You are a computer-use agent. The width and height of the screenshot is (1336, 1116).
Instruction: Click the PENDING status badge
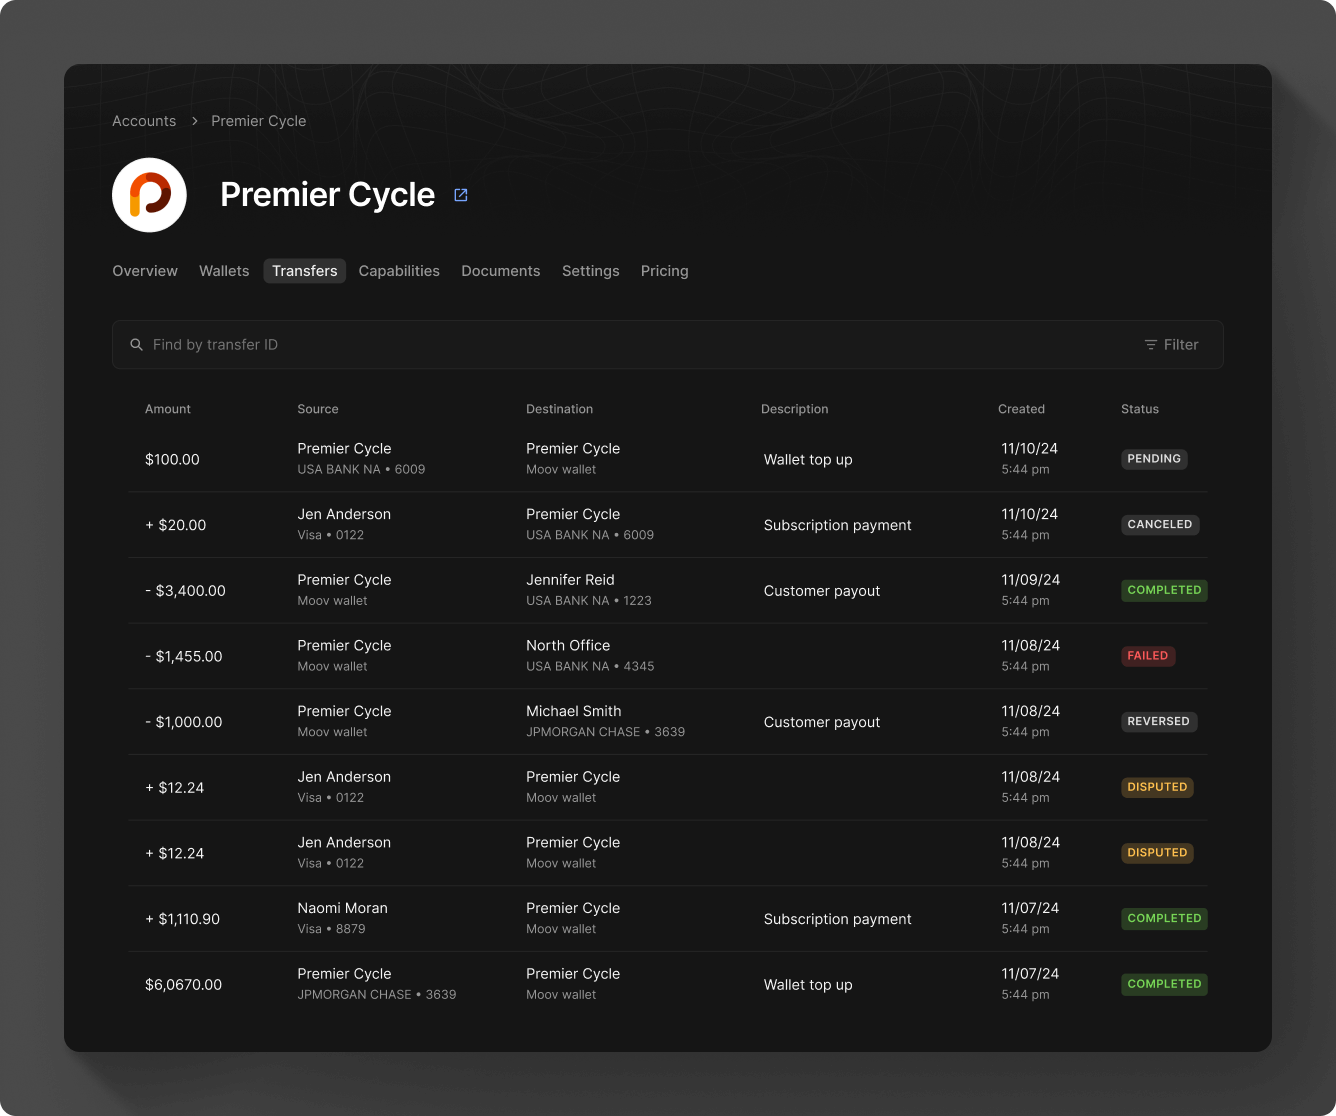(1154, 459)
